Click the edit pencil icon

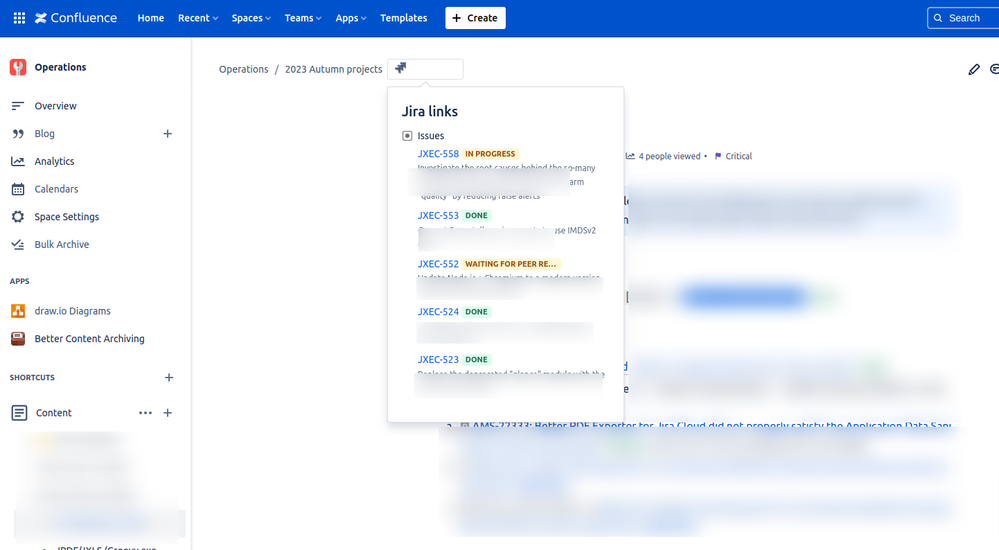[x=974, y=69]
